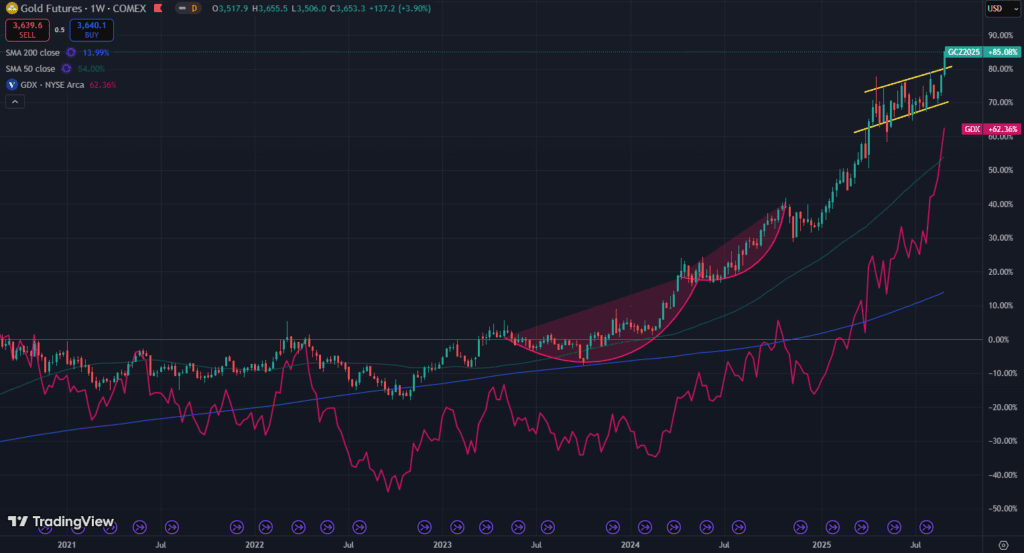Image resolution: width=1024 pixels, height=553 pixels.
Task: Open the TradingView logo in the corner
Action: [60, 522]
